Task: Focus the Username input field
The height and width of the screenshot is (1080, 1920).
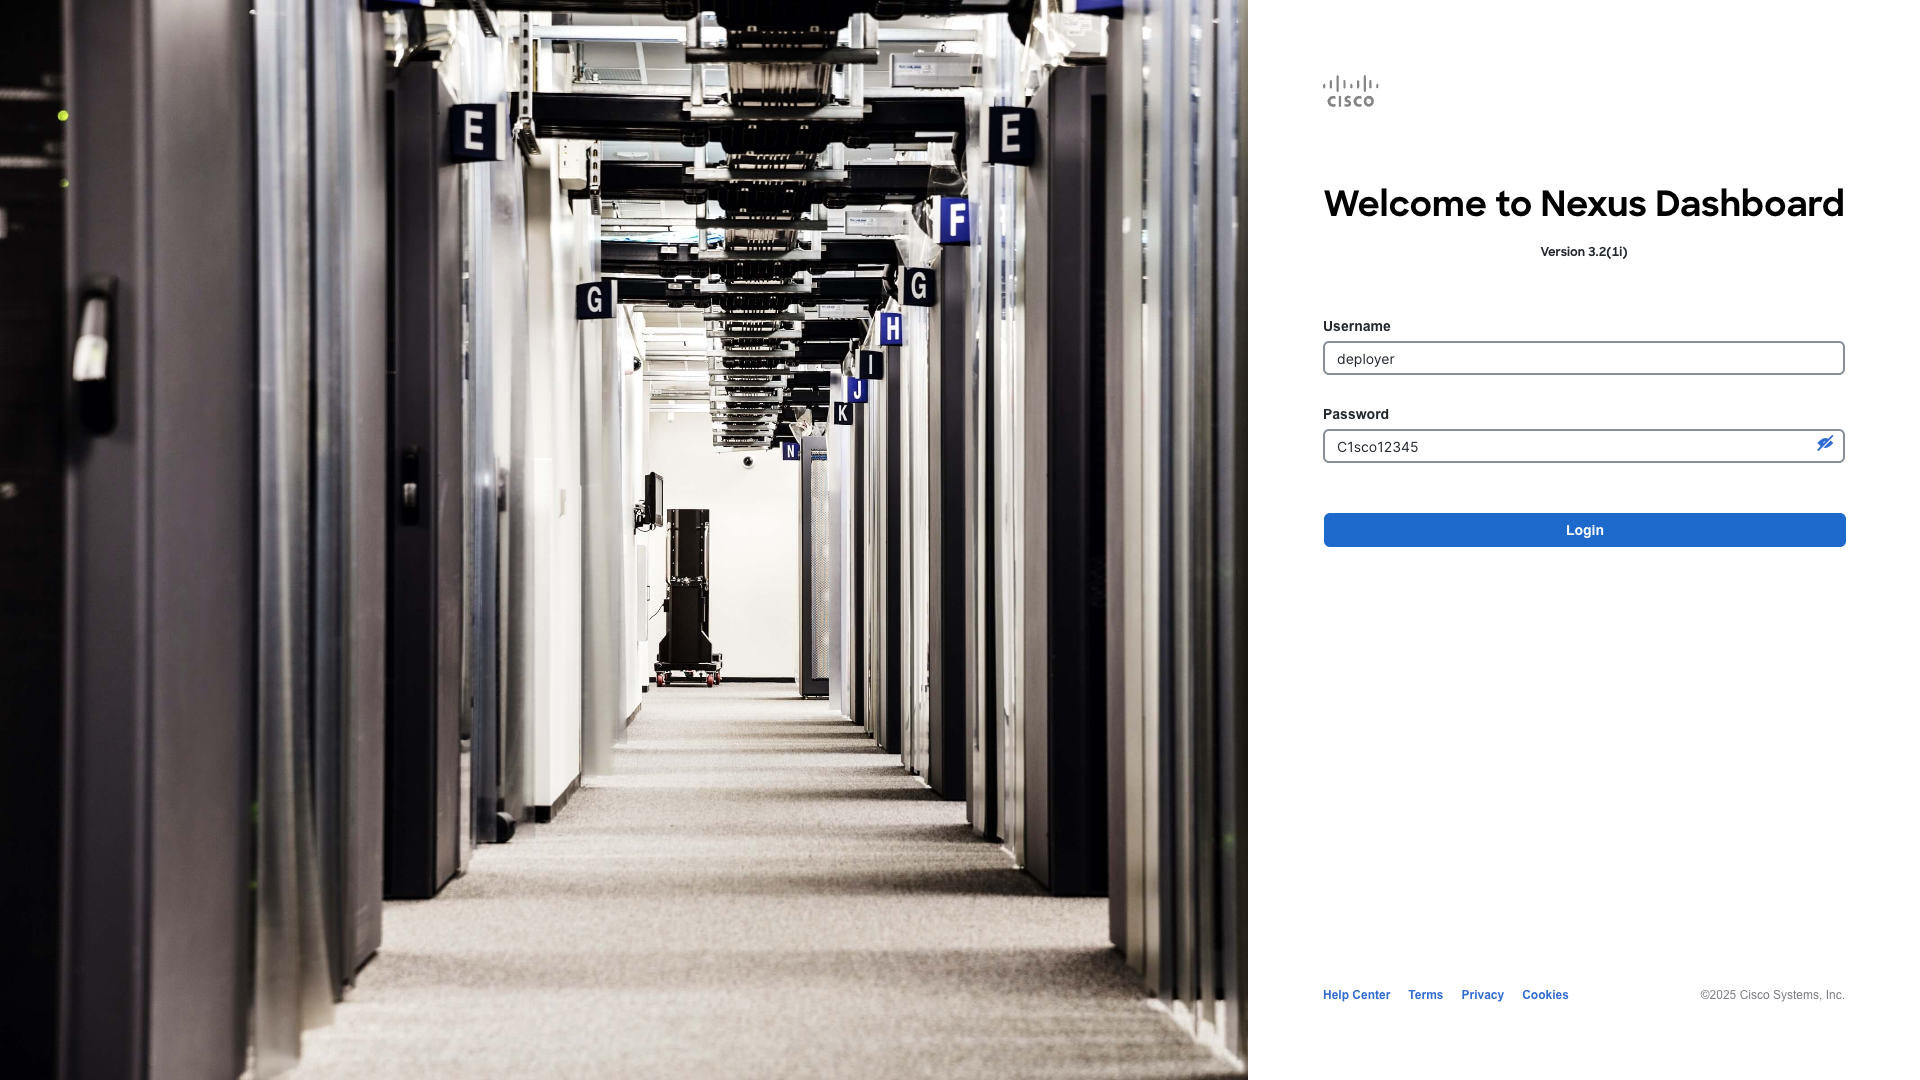Action: [1583, 358]
